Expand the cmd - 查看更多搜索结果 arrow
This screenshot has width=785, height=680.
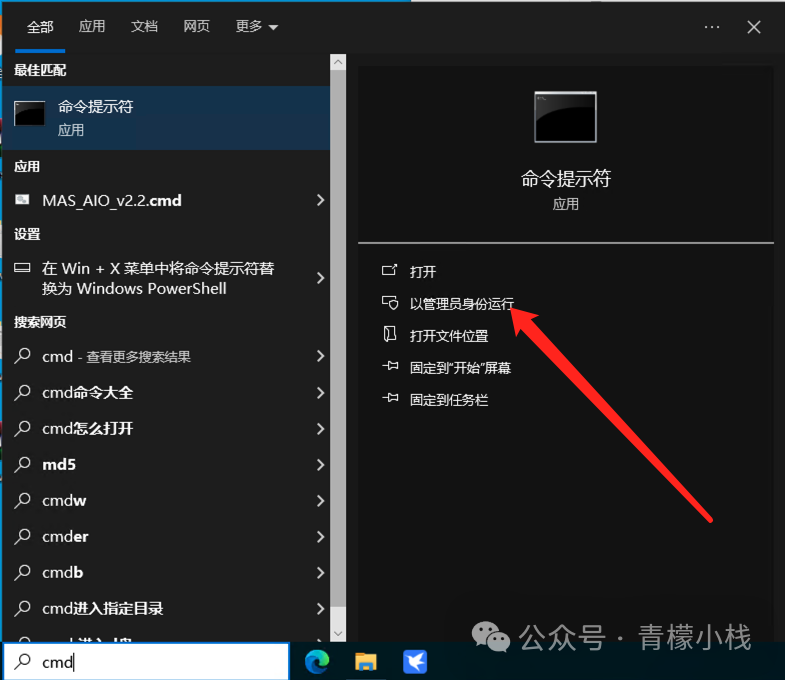(x=320, y=356)
